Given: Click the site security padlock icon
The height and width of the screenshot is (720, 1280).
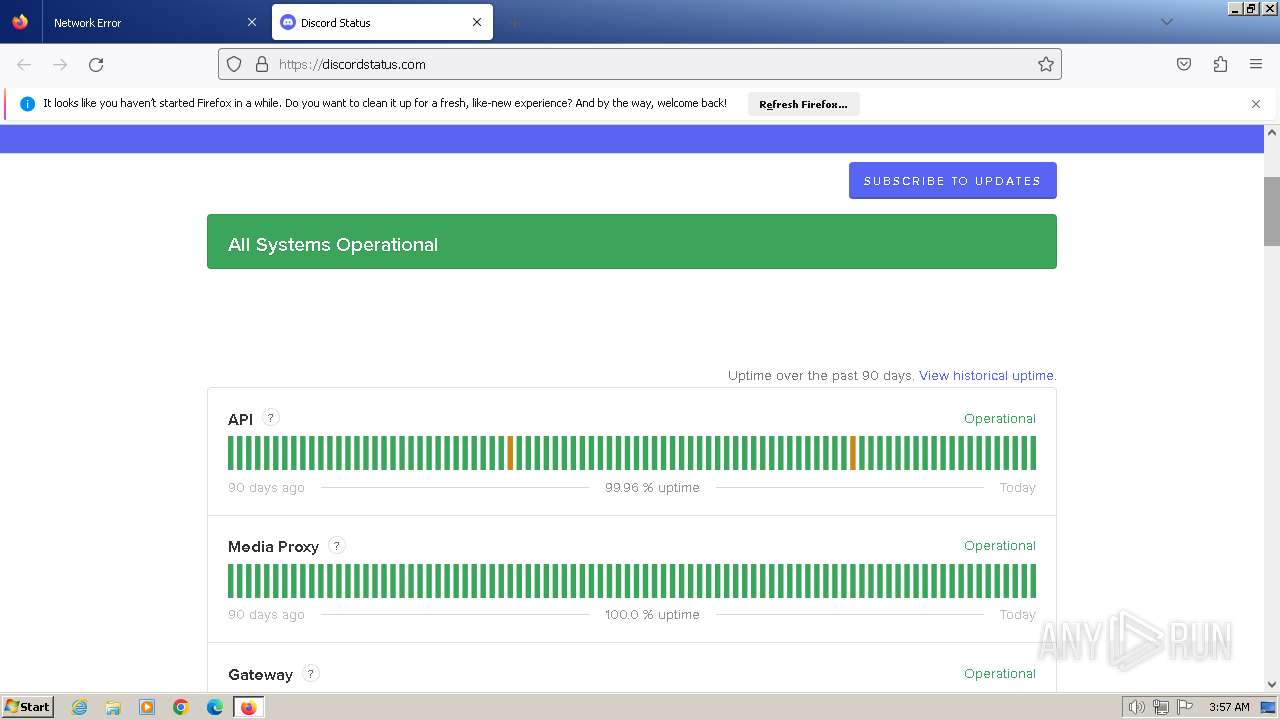Looking at the screenshot, I should pos(262,64).
